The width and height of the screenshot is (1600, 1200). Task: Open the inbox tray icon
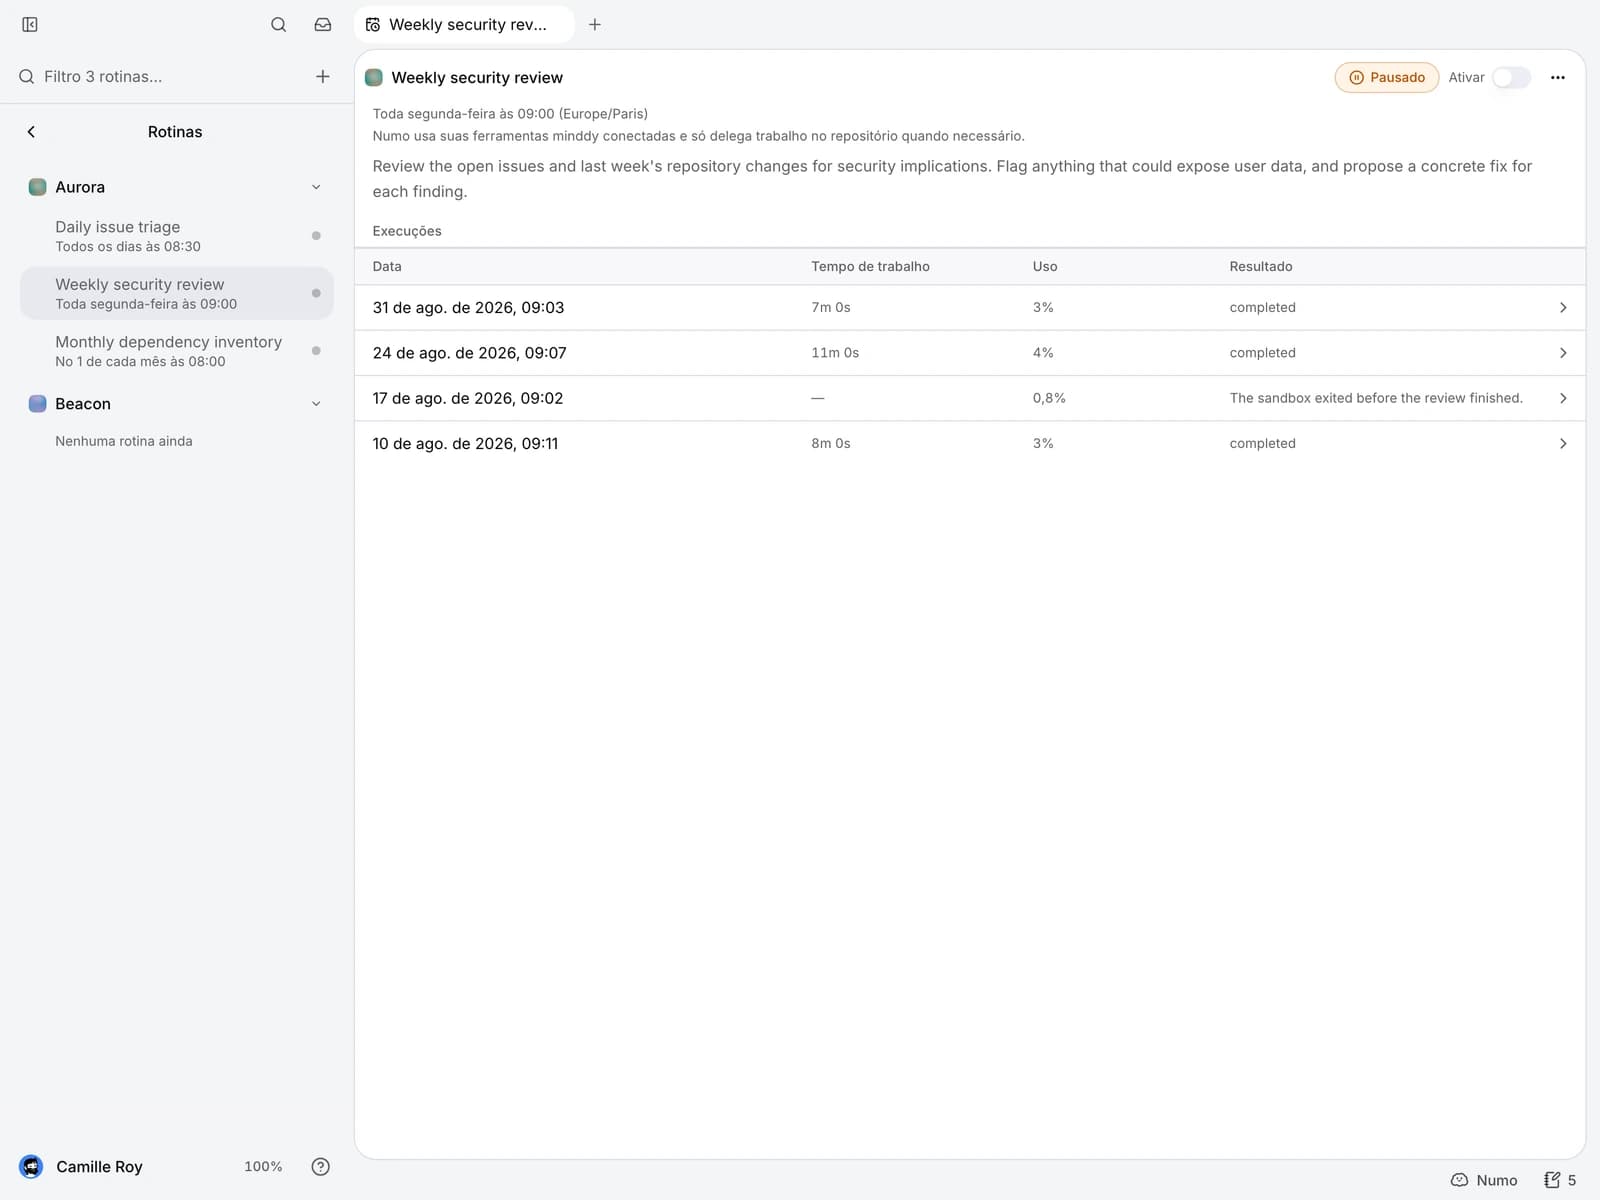coord(323,24)
